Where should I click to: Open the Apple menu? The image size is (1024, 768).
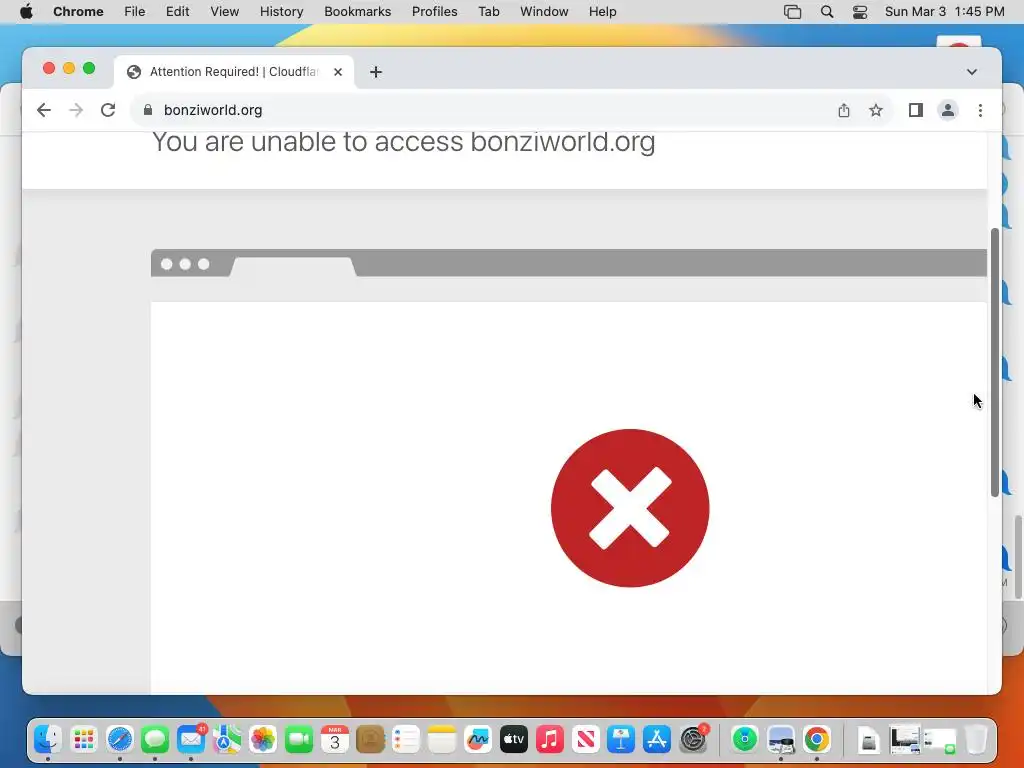(x=26, y=12)
